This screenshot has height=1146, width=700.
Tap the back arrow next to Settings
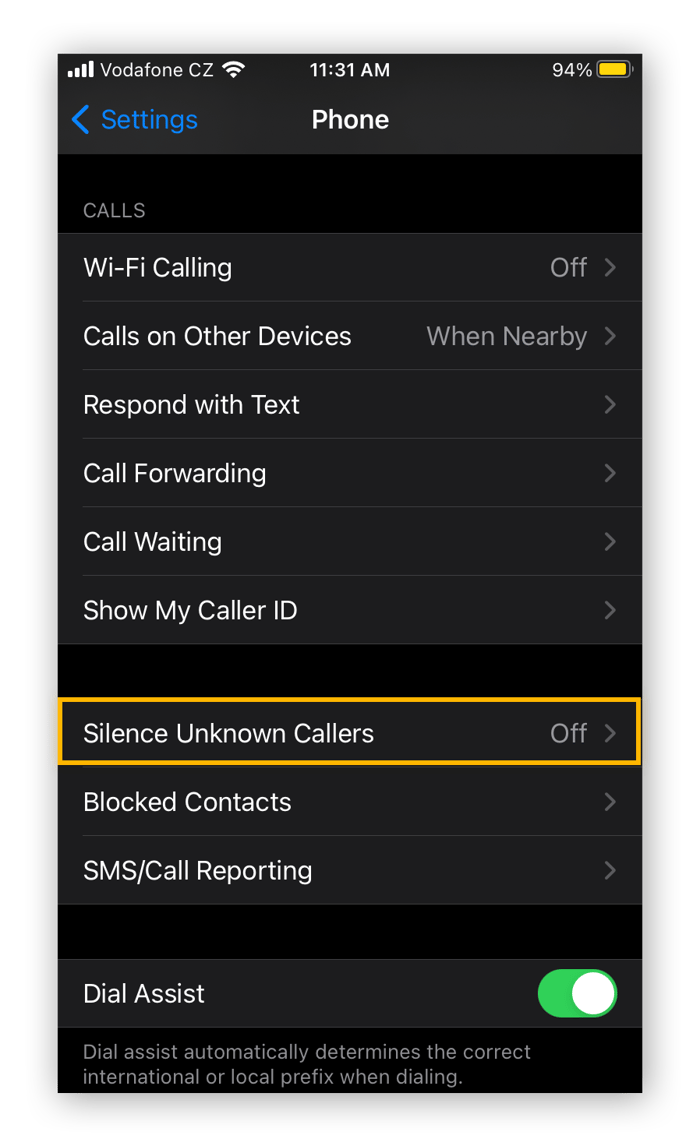coord(80,119)
